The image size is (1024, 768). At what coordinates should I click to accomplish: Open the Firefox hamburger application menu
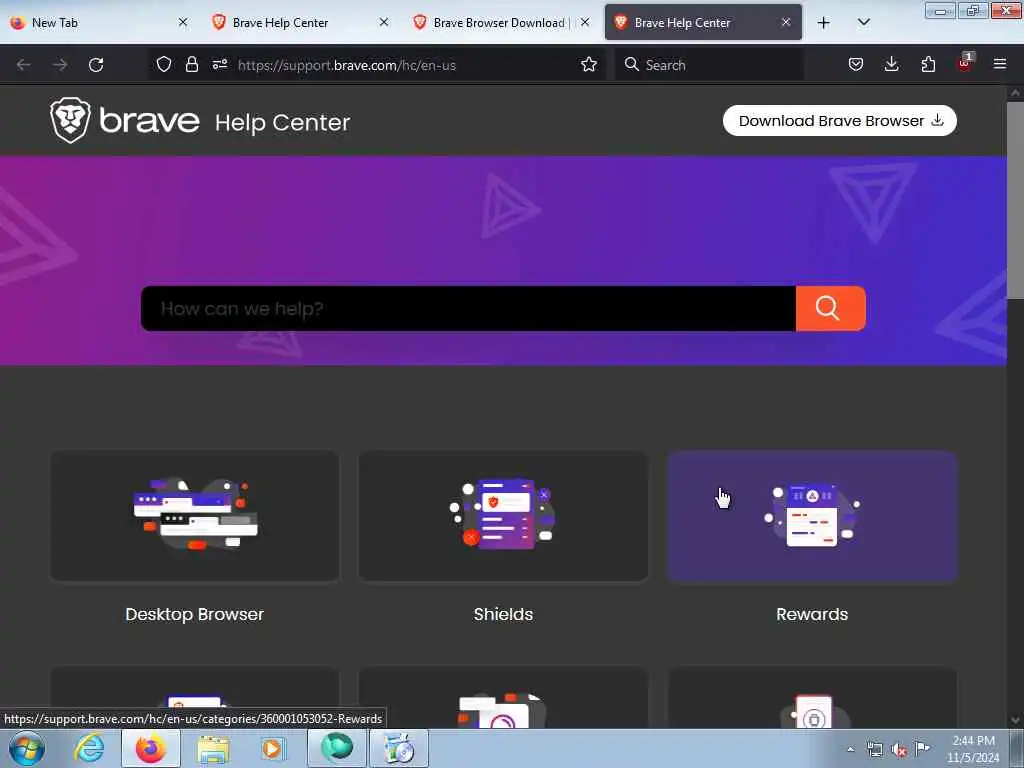point(999,64)
